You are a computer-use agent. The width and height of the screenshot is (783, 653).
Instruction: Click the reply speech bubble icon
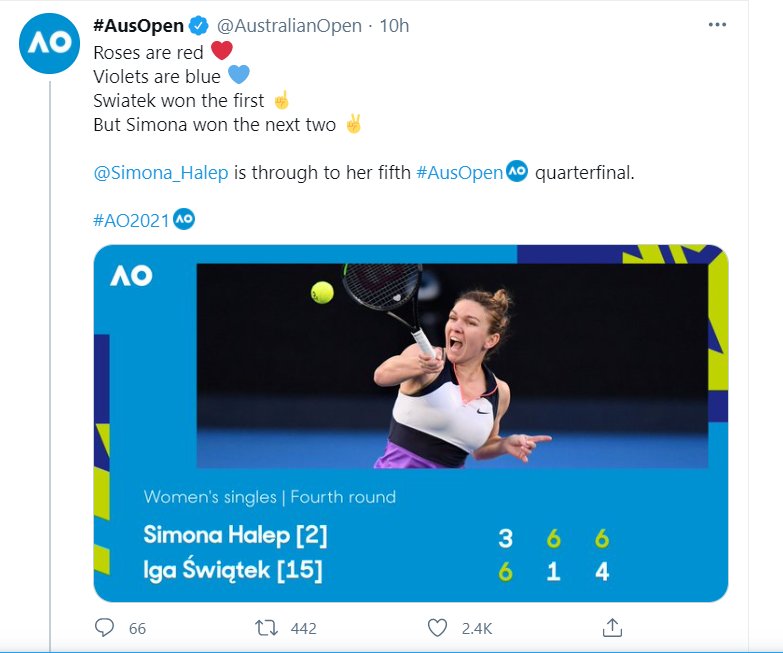(x=105, y=628)
